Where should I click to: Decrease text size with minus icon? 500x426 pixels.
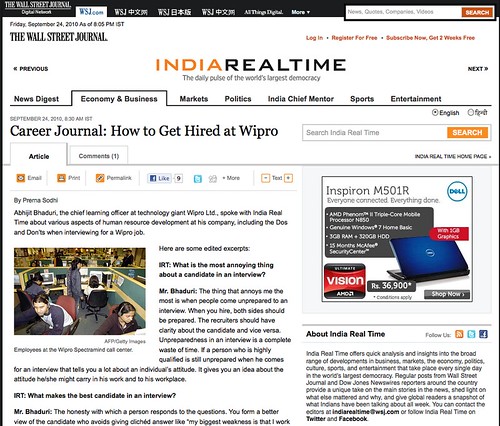click(x=265, y=178)
